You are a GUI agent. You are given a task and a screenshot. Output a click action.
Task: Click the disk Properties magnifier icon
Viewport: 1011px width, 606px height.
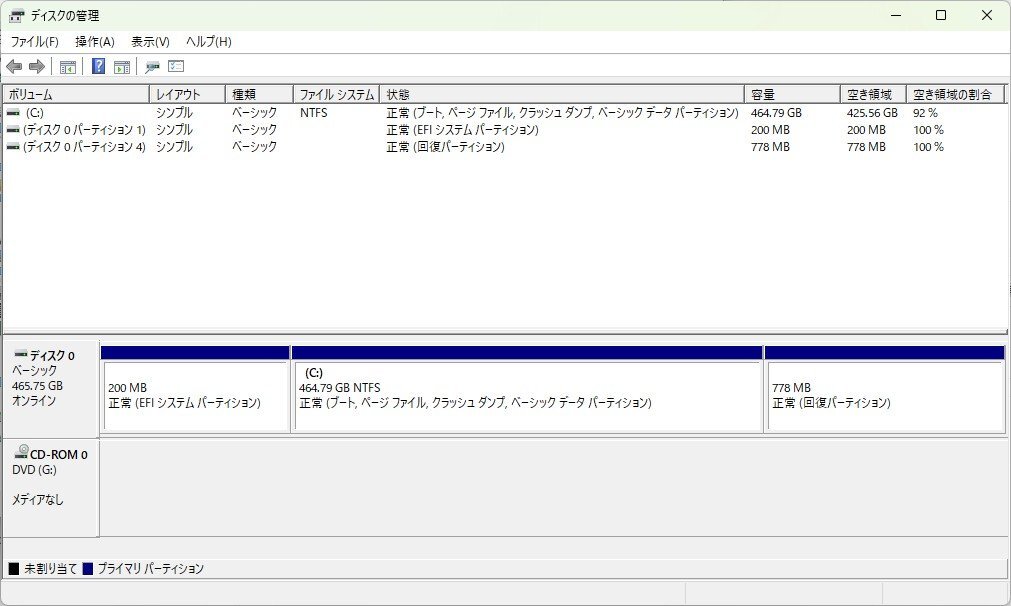tap(152, 66)
